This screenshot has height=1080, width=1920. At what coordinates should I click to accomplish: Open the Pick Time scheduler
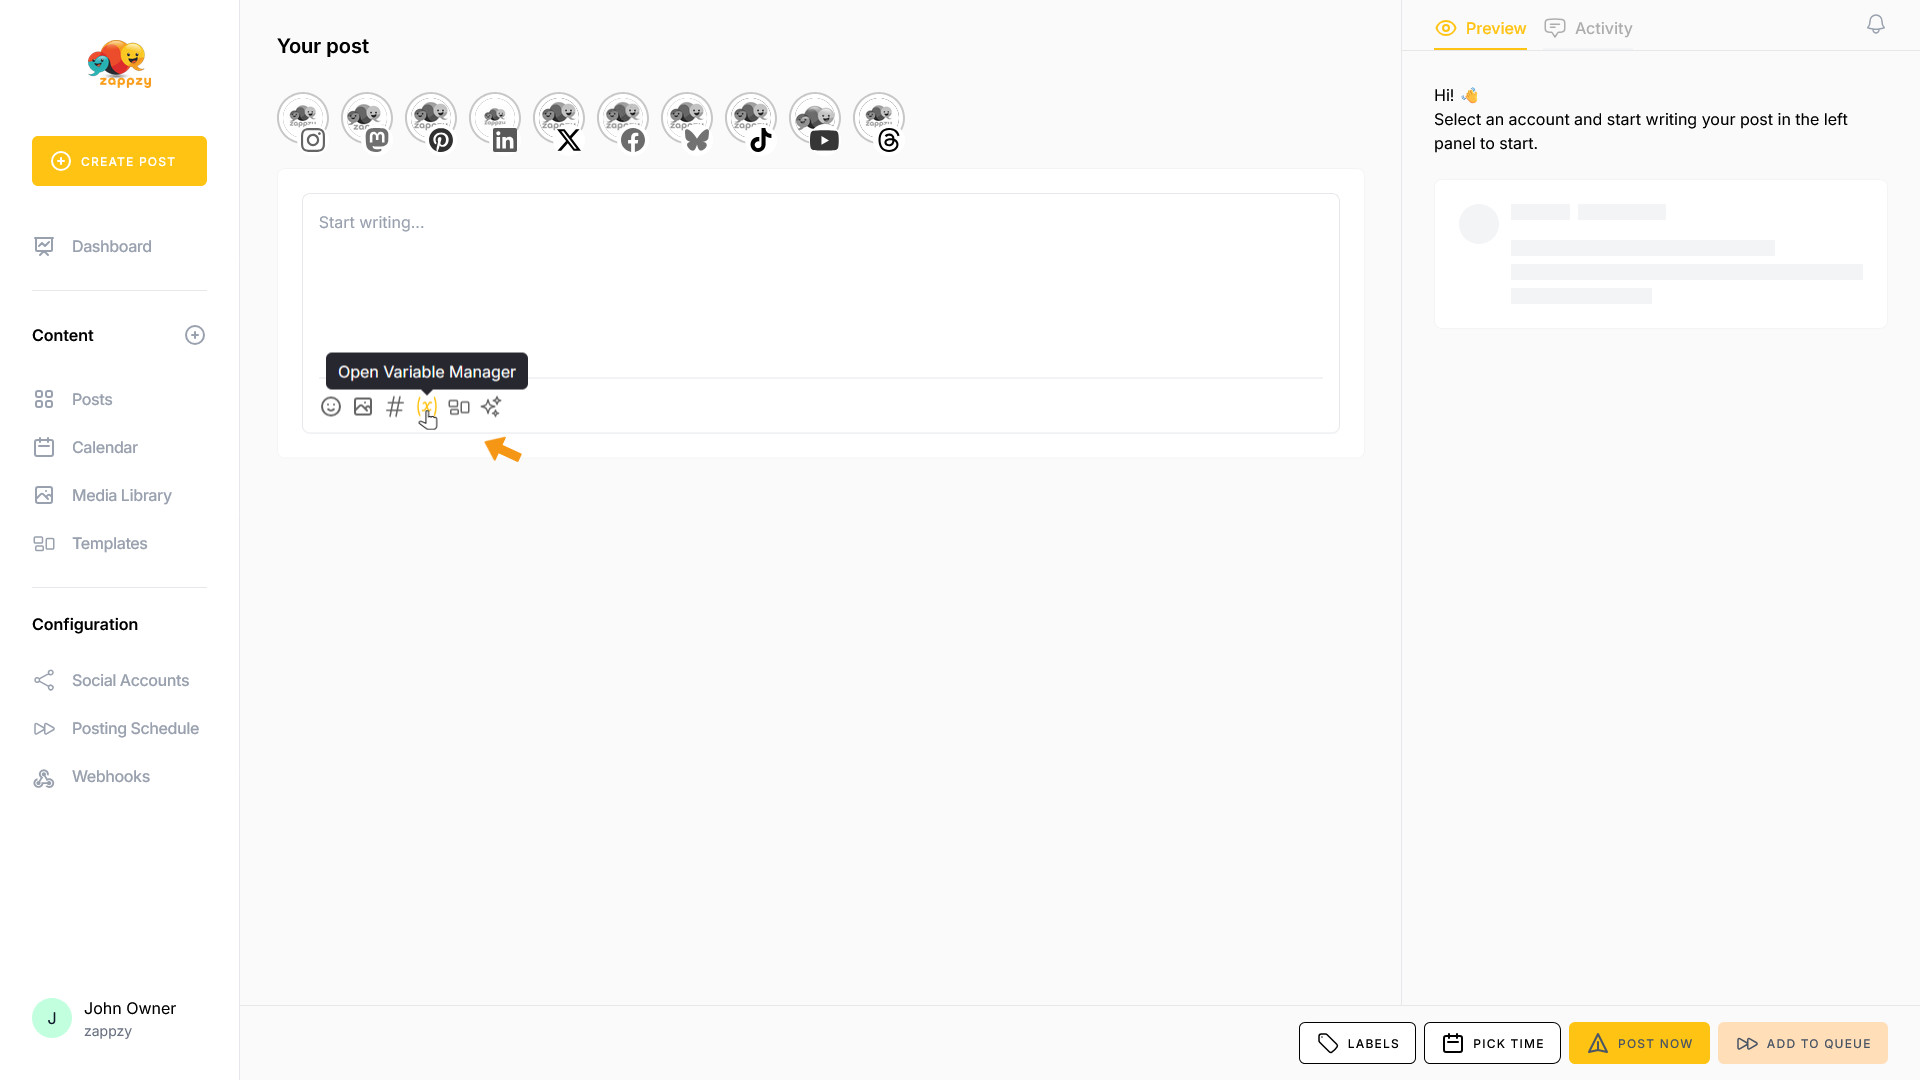pyautogui.click(x=1492, y=1043)
